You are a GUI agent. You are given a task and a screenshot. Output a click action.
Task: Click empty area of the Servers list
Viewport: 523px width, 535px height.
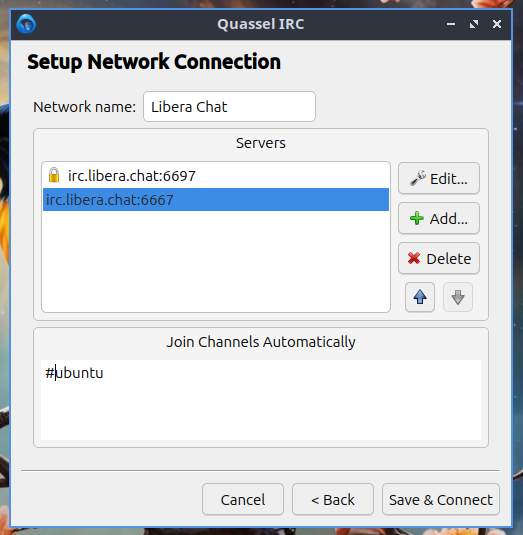coord(216,261)
